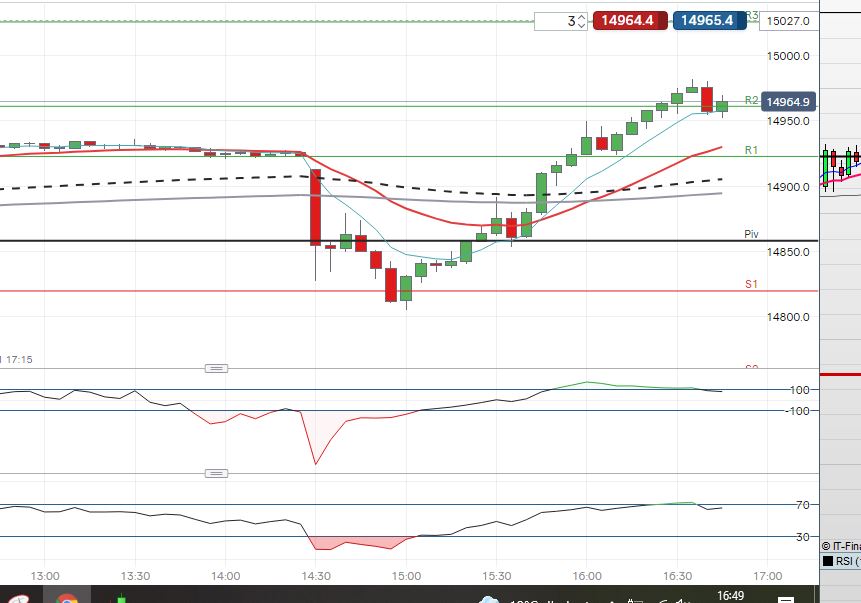Click the -100 level on the CCI scale
The image size is (861, 603).
click(797, 411)
